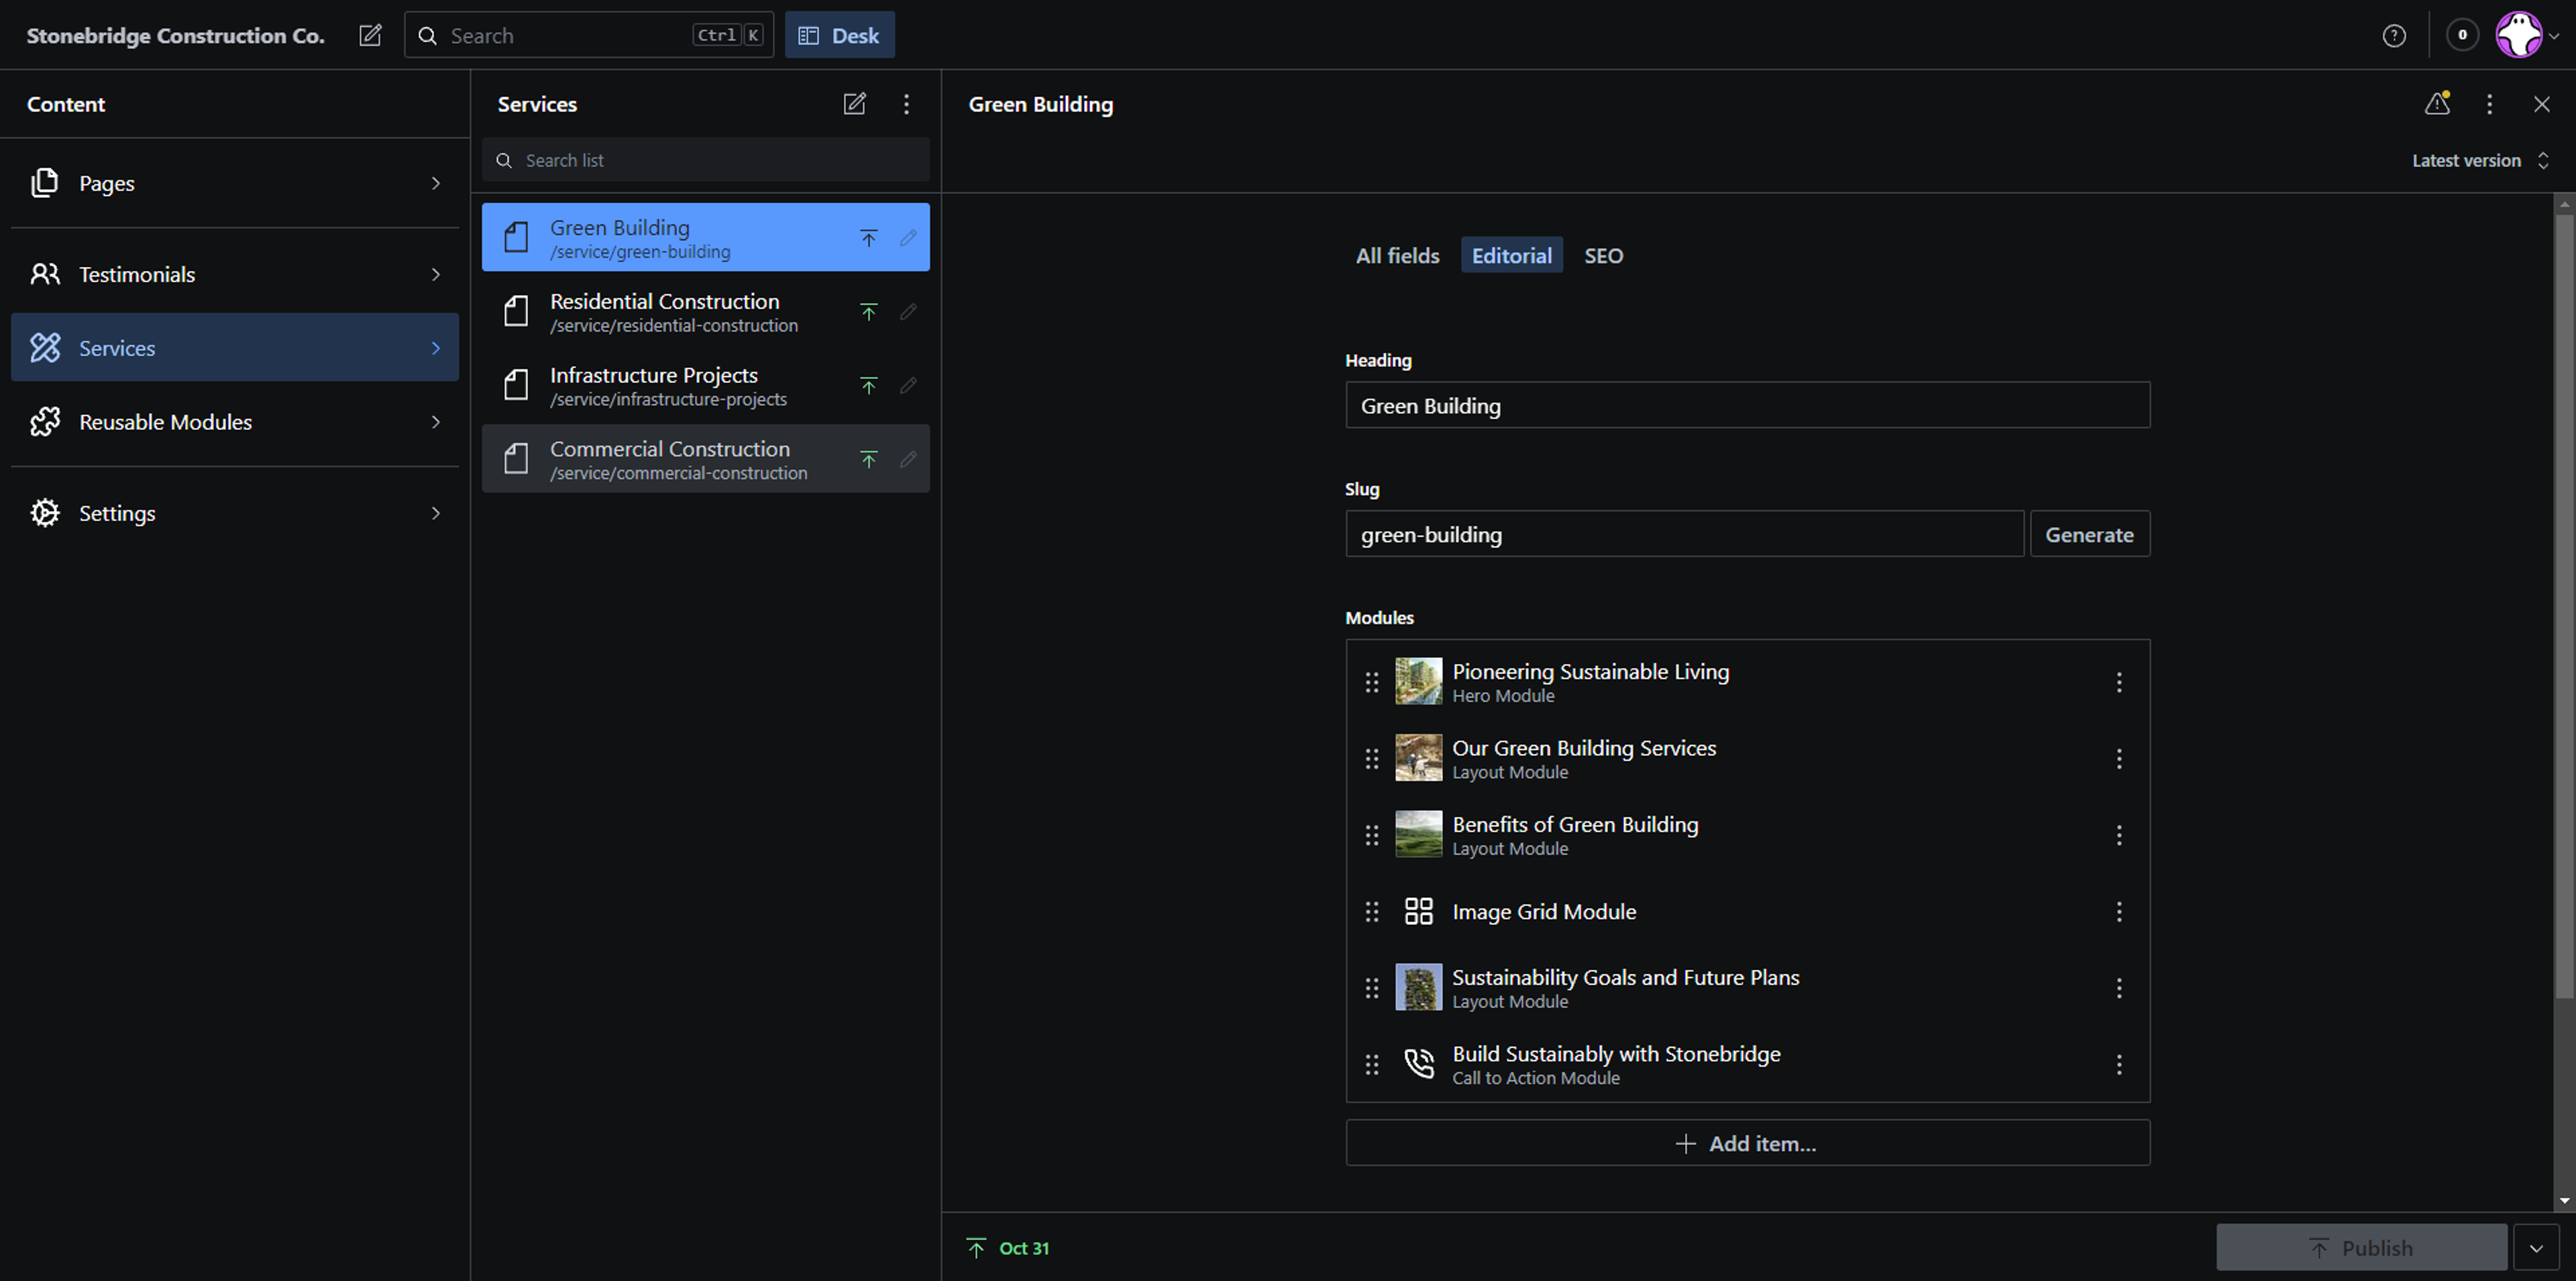Open the Pioneering Sustainable Living module thumbnail

pos(1418,682)
